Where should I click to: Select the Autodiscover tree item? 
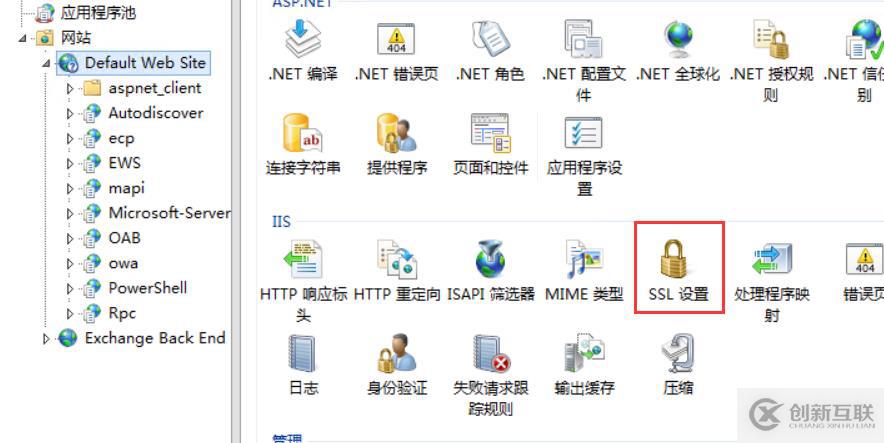(156, 113)
